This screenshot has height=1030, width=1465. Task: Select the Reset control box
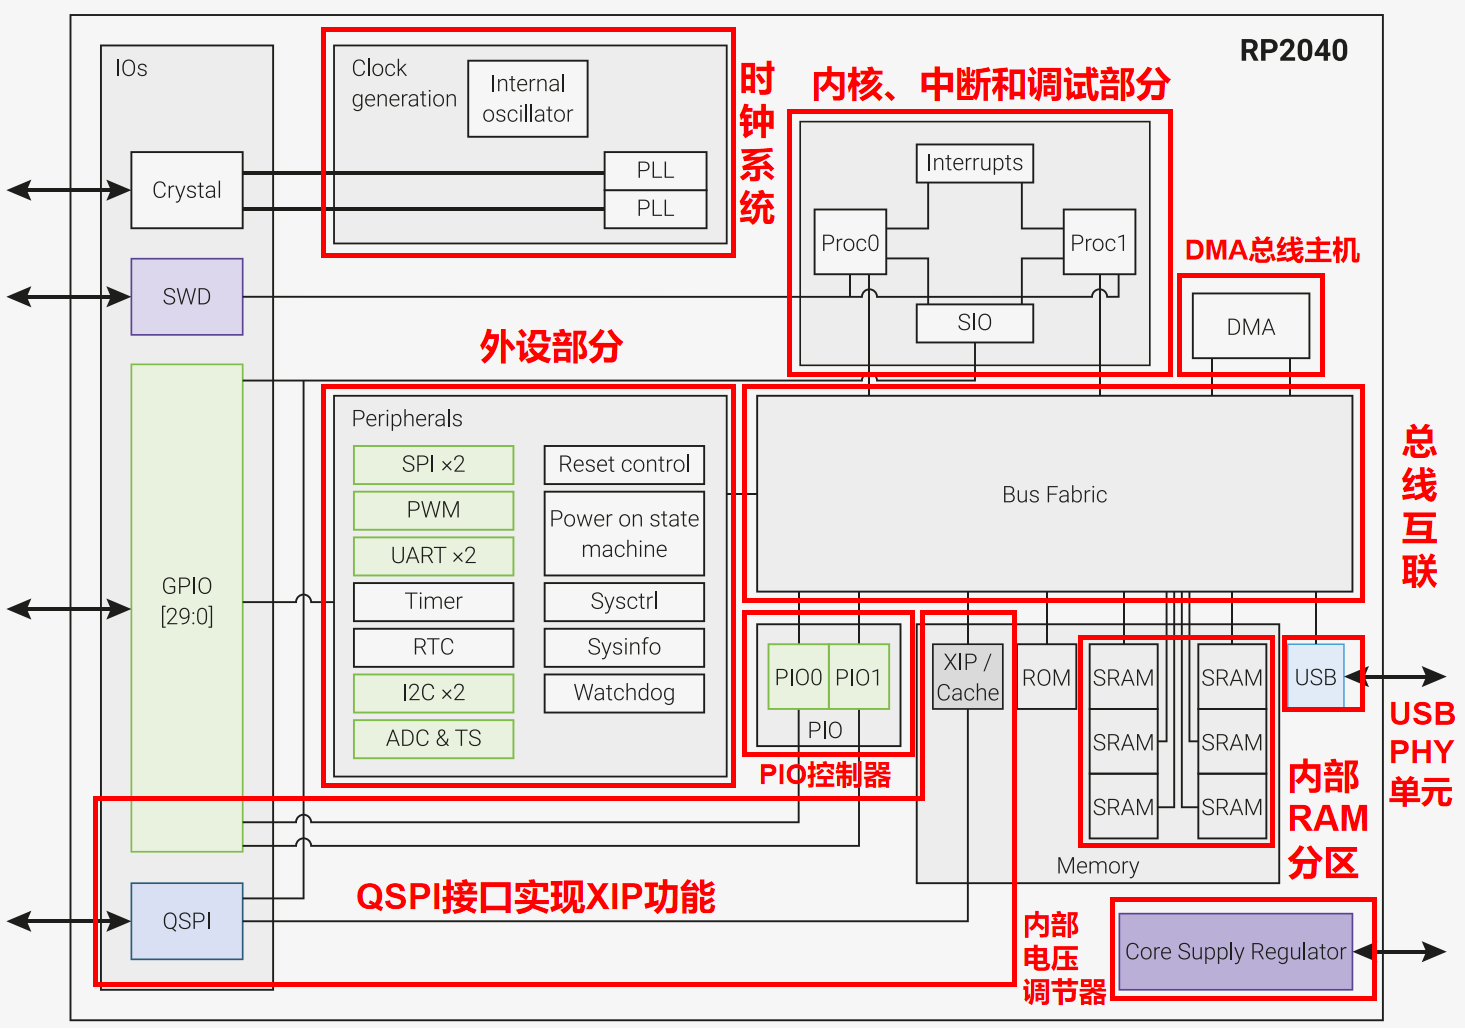[x=625, y=465]
